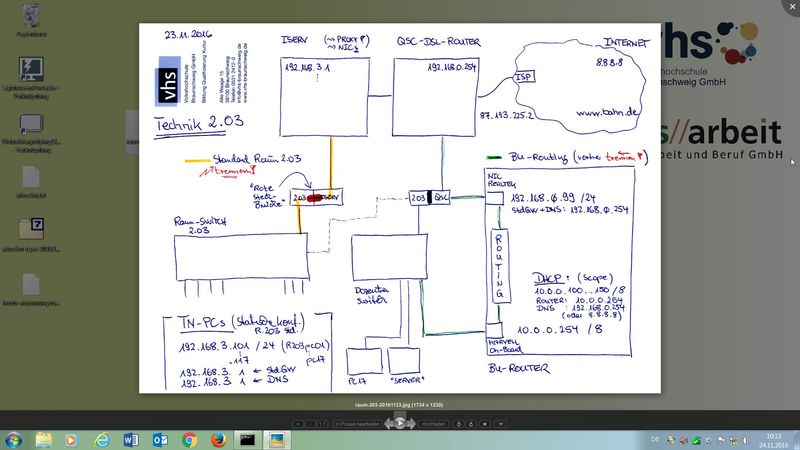
Task: Select the gray screen shortcut desktop icon
Action: point(31,133)
